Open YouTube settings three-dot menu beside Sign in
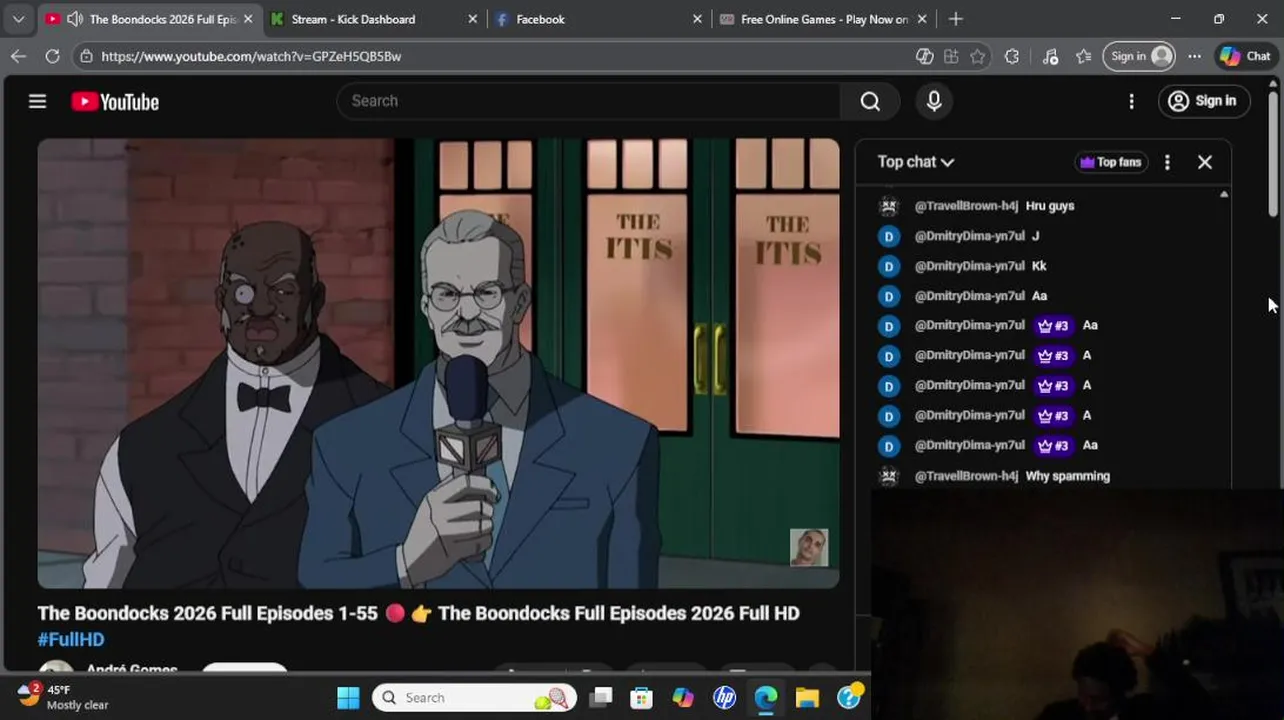Screen dimensions: 1284x720 [1131, 101]
